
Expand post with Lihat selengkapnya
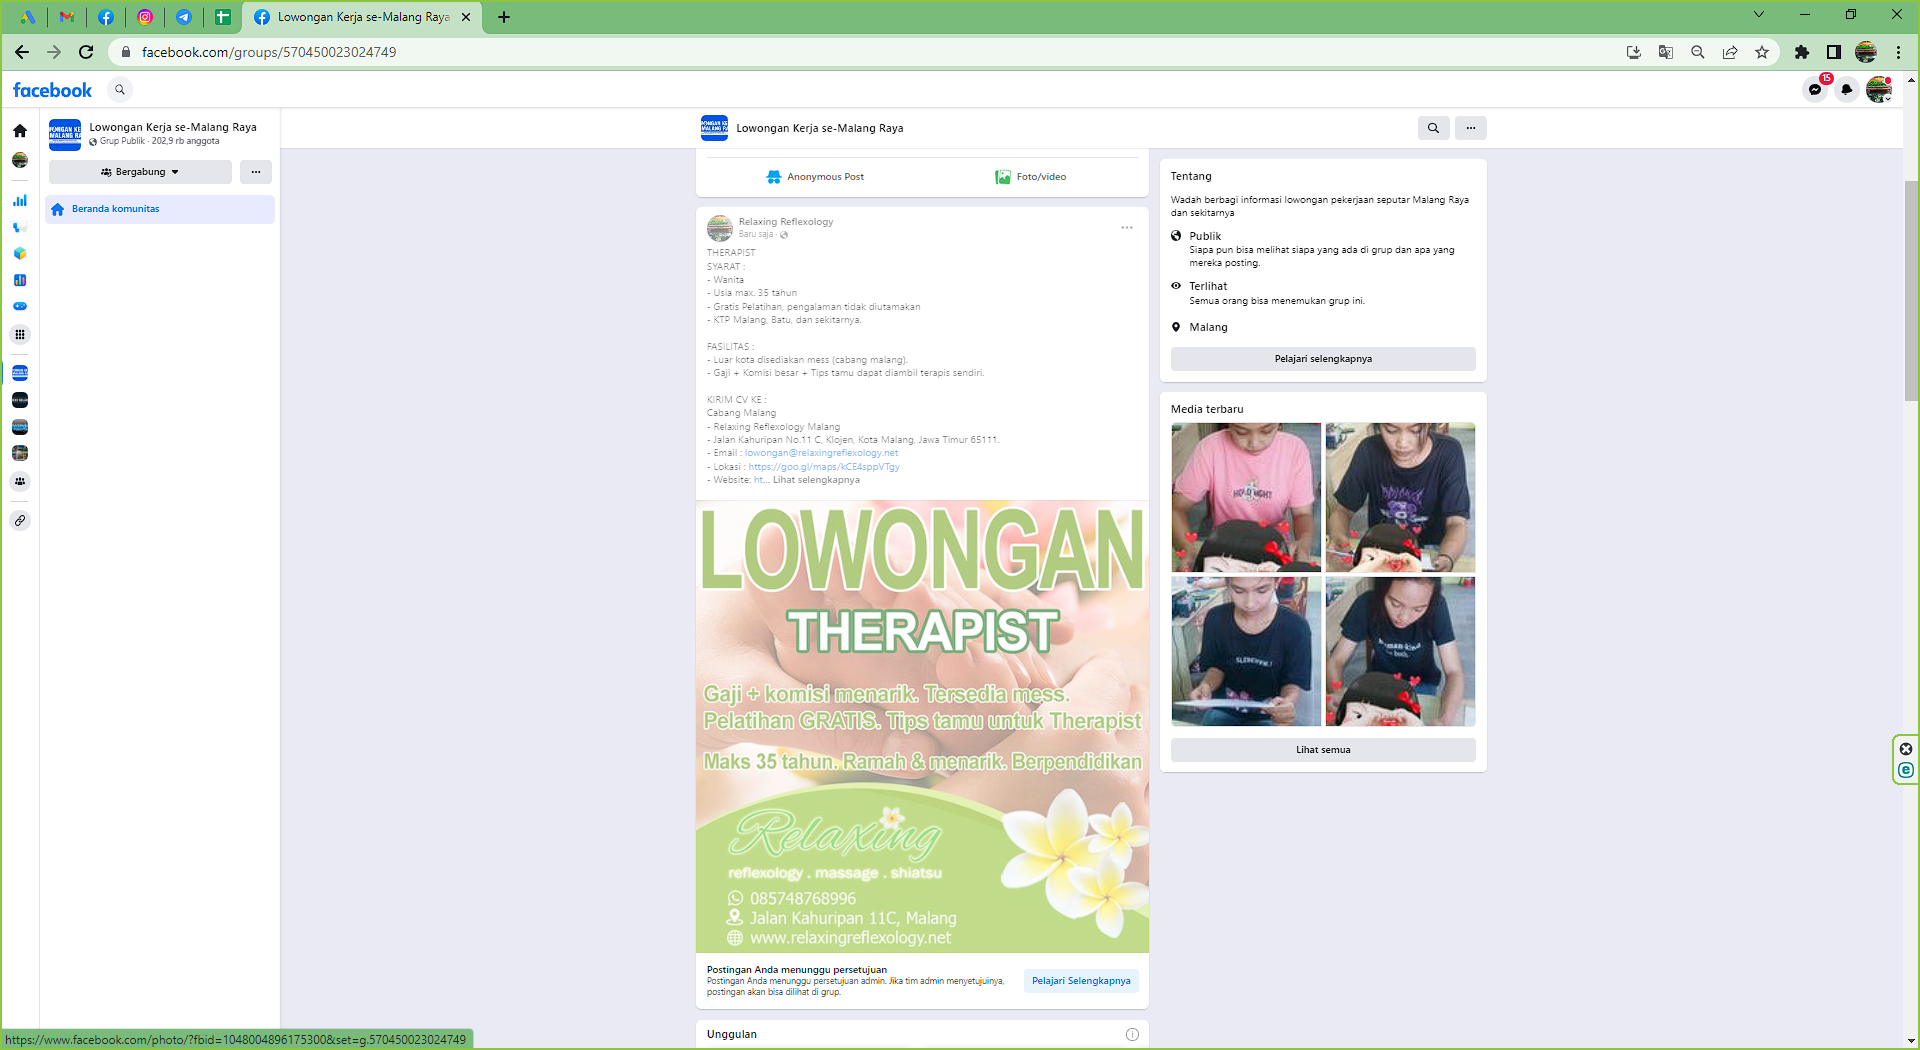point(816,480)
